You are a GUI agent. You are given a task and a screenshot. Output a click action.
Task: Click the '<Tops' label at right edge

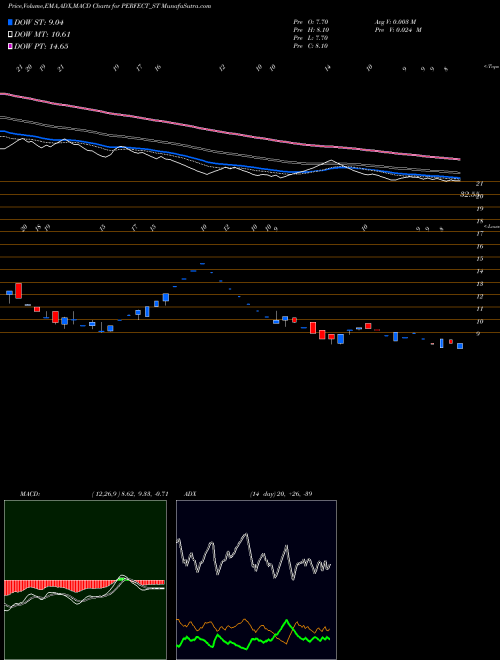(491, 67)
